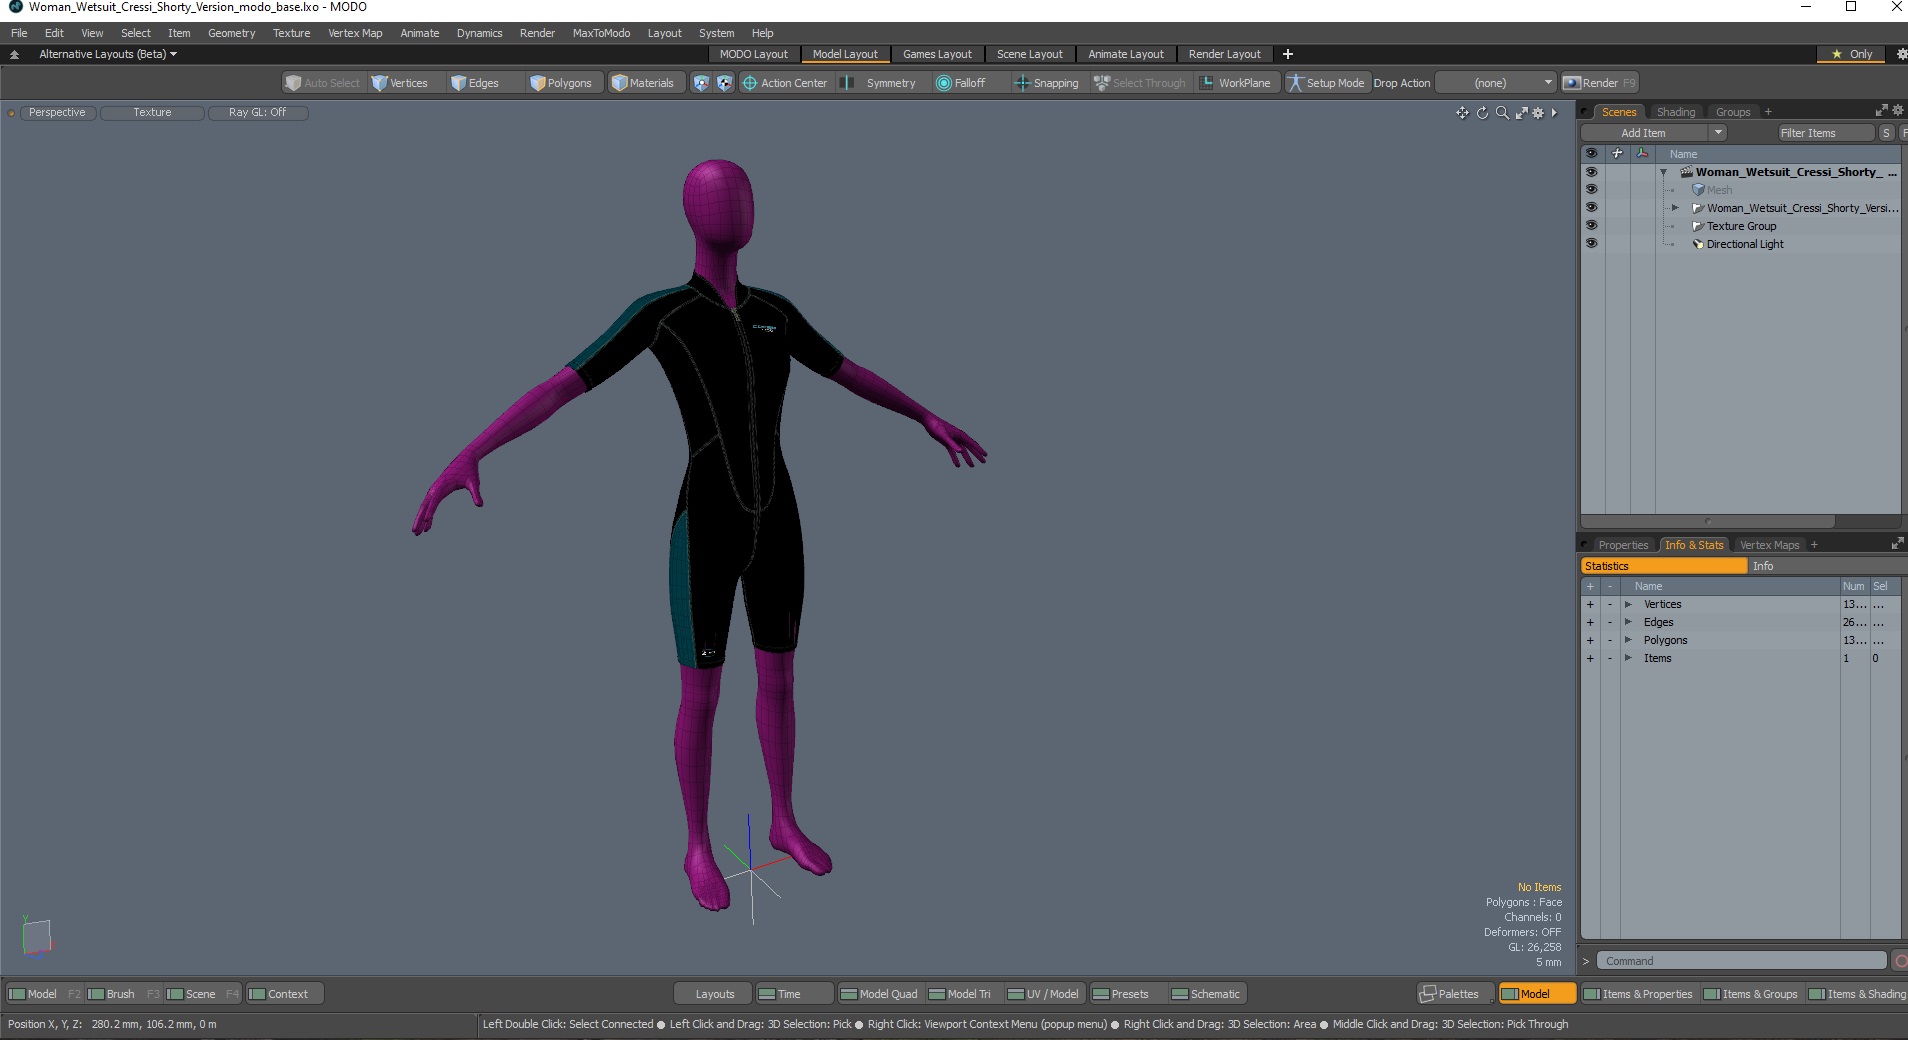Select Polygons selection mode
The width and height of the screenshot is (1908, 1040).
click(x=561, y=83)
